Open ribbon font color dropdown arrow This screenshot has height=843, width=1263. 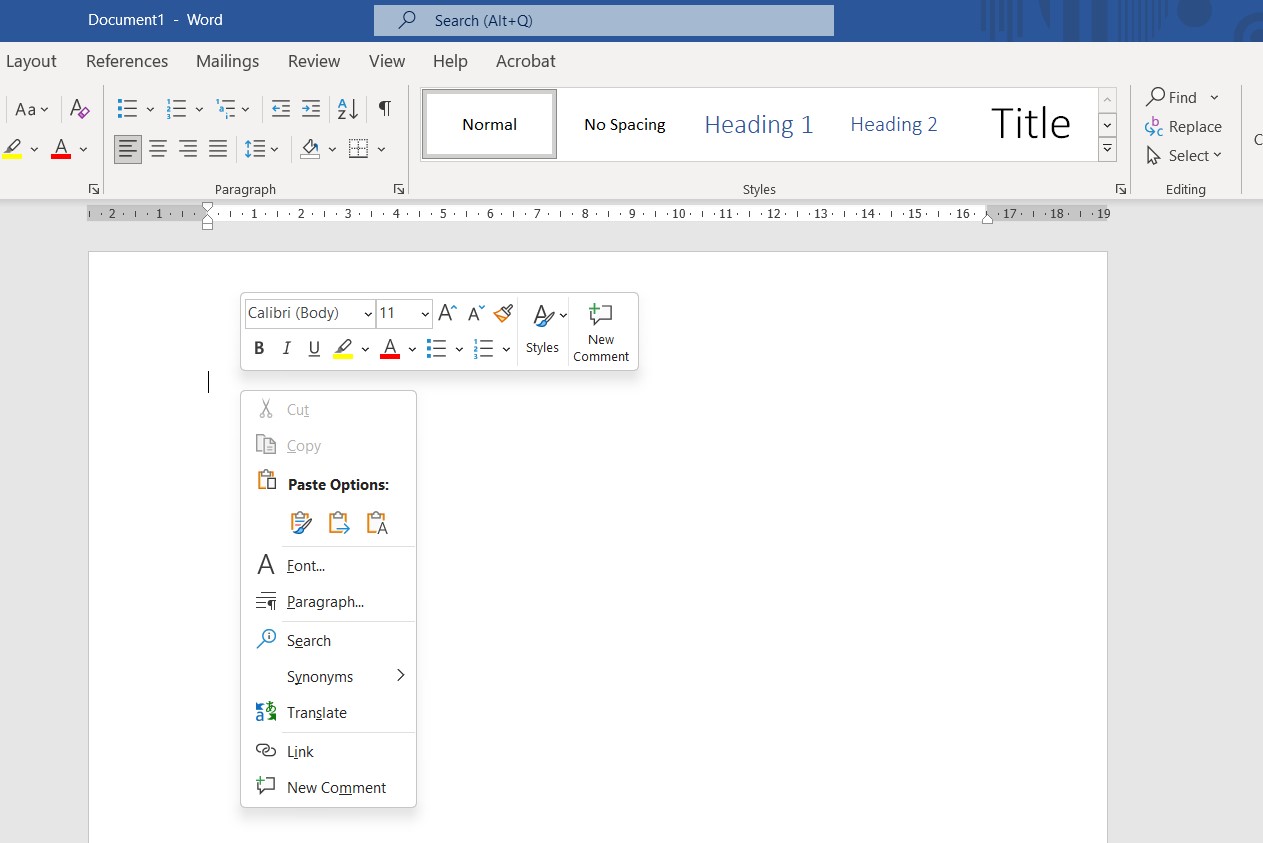pos(83,149)
